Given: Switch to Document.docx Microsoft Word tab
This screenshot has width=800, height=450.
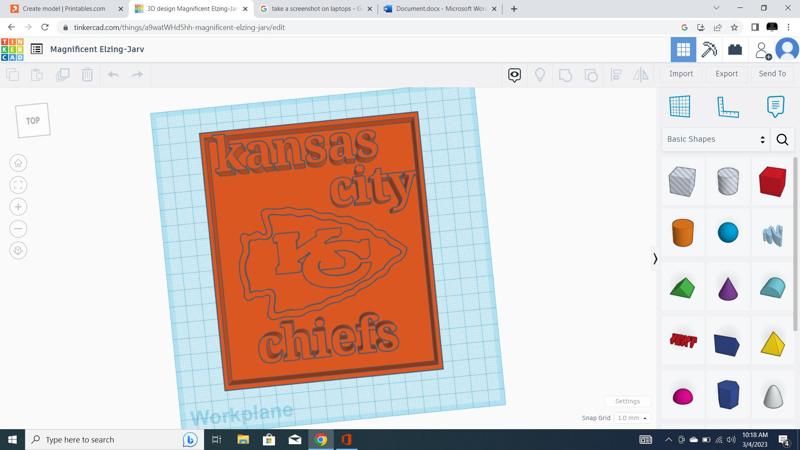Looking at the screenshot, I should (x=440, y=9).
